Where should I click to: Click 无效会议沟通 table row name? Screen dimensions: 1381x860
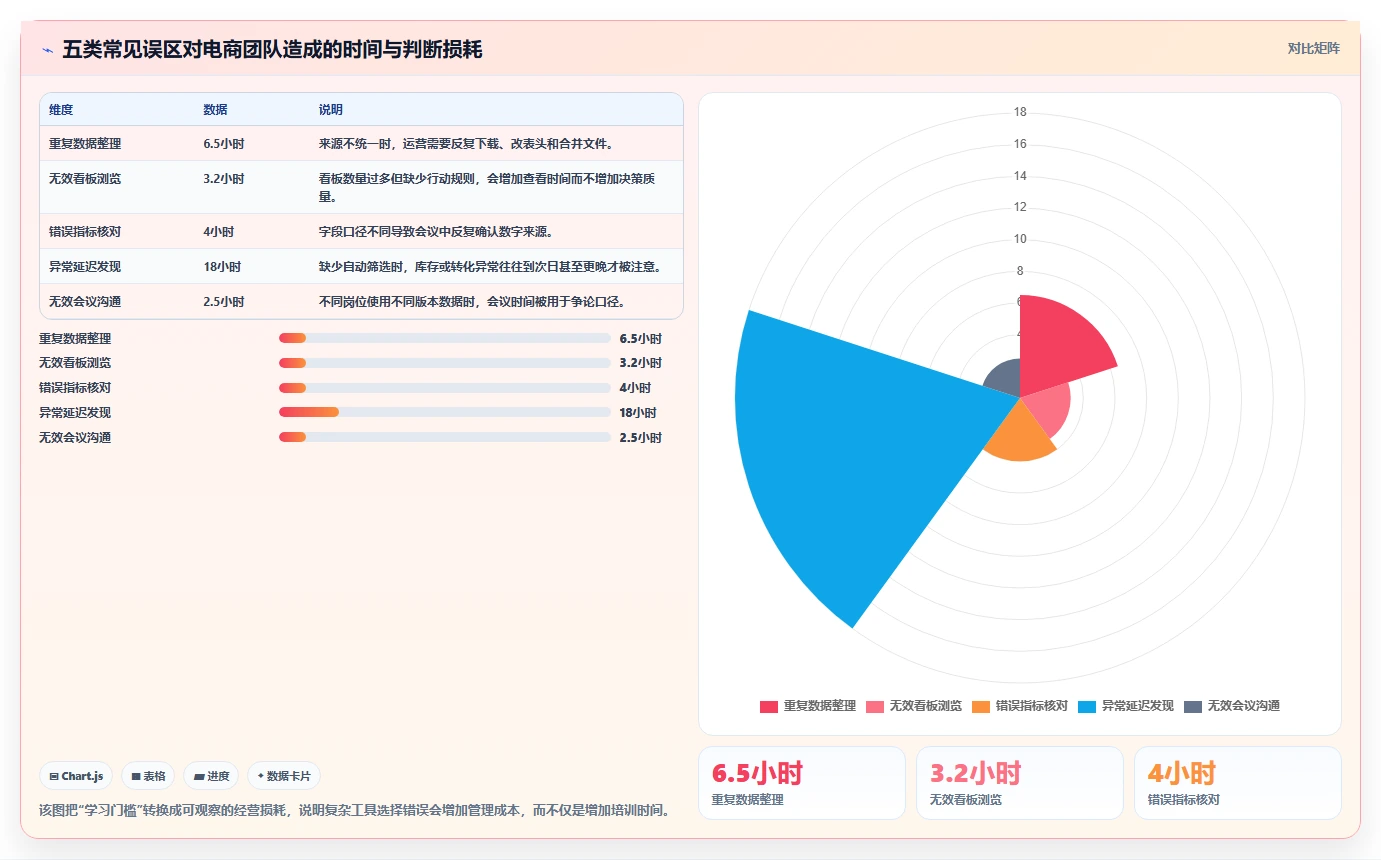point(85,302)
